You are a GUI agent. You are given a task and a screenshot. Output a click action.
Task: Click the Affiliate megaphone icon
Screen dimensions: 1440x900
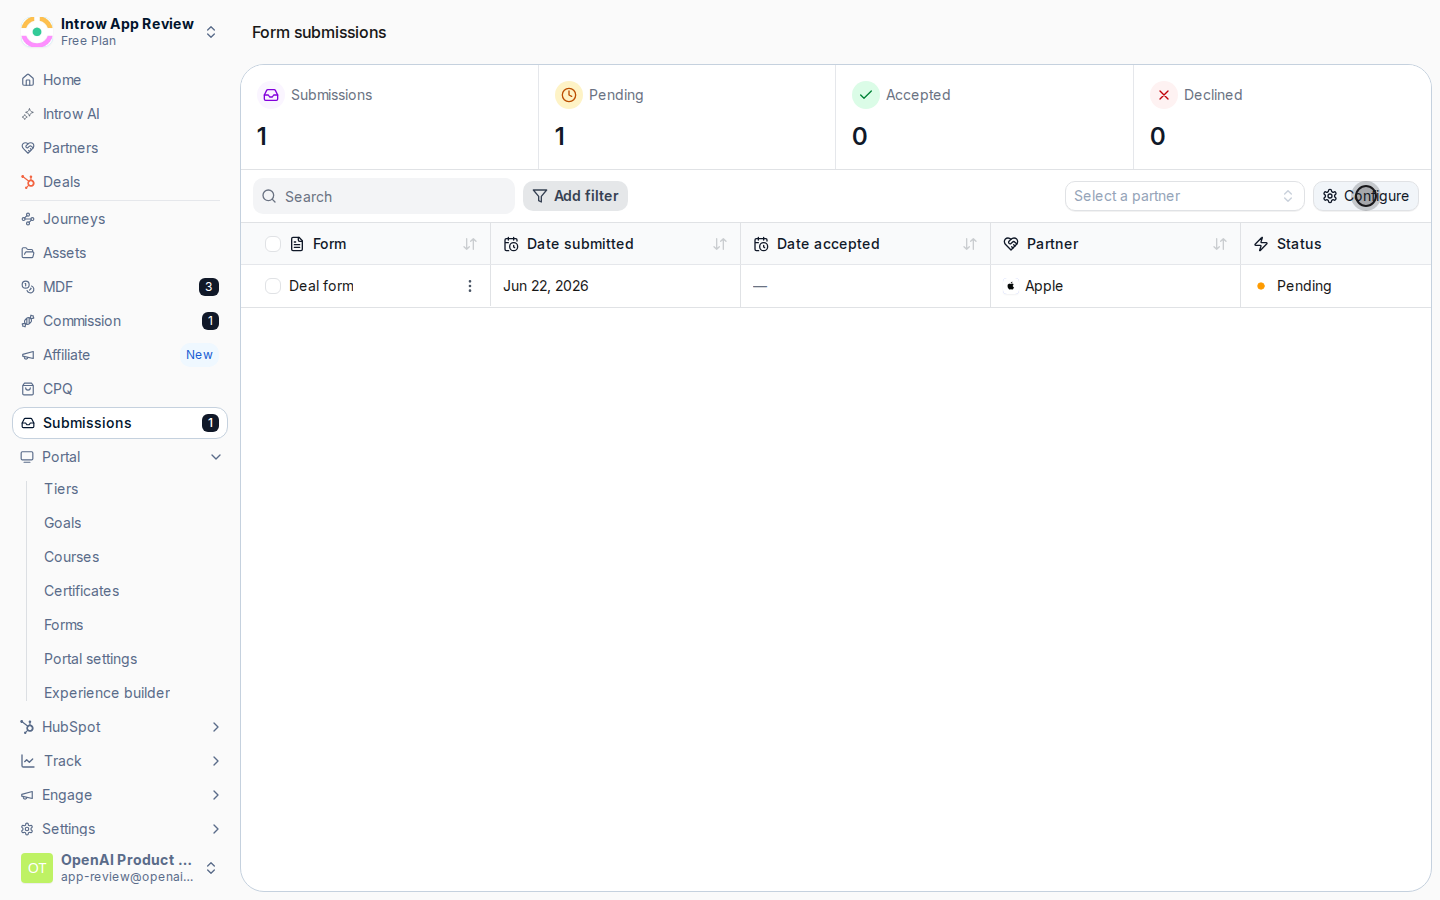point(28,355)
